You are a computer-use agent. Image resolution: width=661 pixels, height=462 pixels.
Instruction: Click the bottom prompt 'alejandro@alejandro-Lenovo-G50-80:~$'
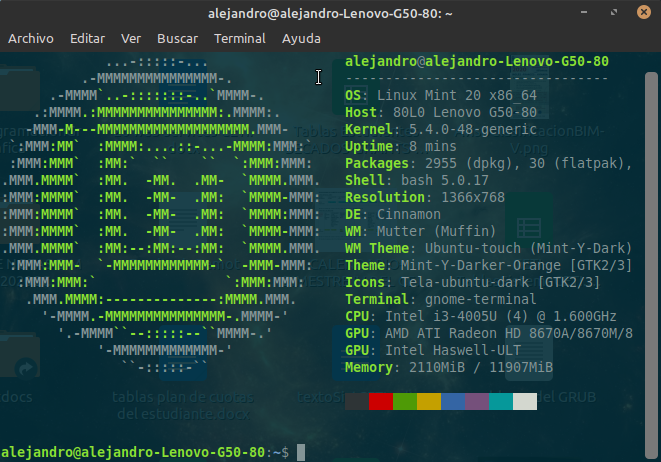tap(145, 453)
